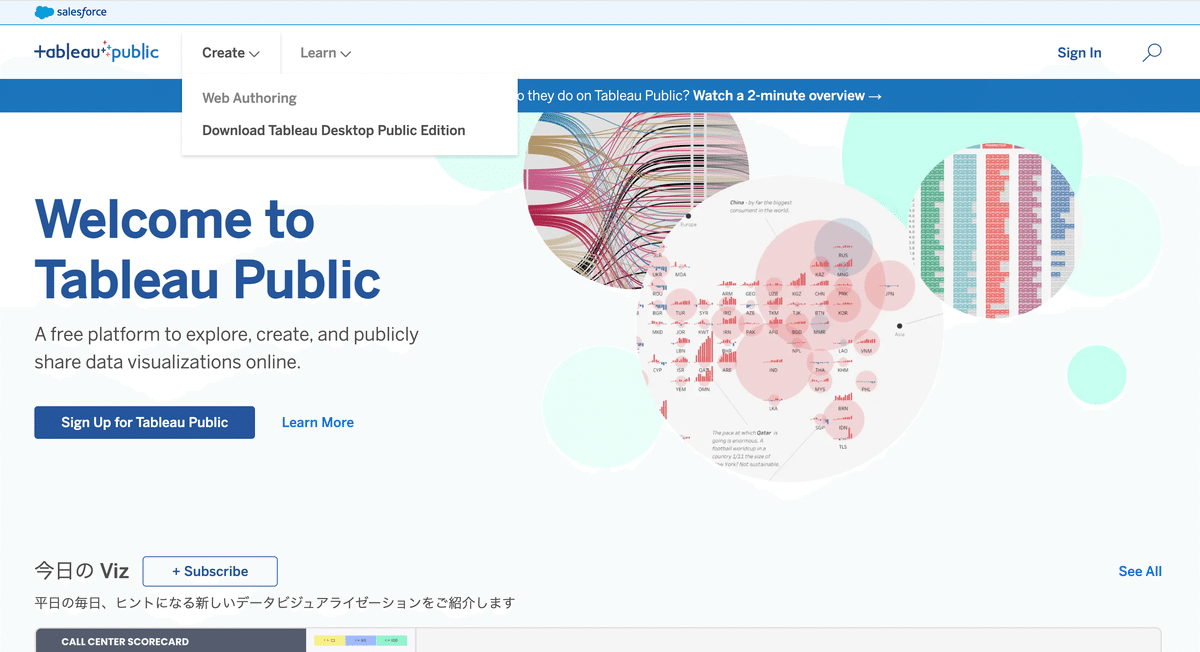Open the Tableau Public home logo
The height and width of the screenshot is (652, 1200).
tap(96, 52)
